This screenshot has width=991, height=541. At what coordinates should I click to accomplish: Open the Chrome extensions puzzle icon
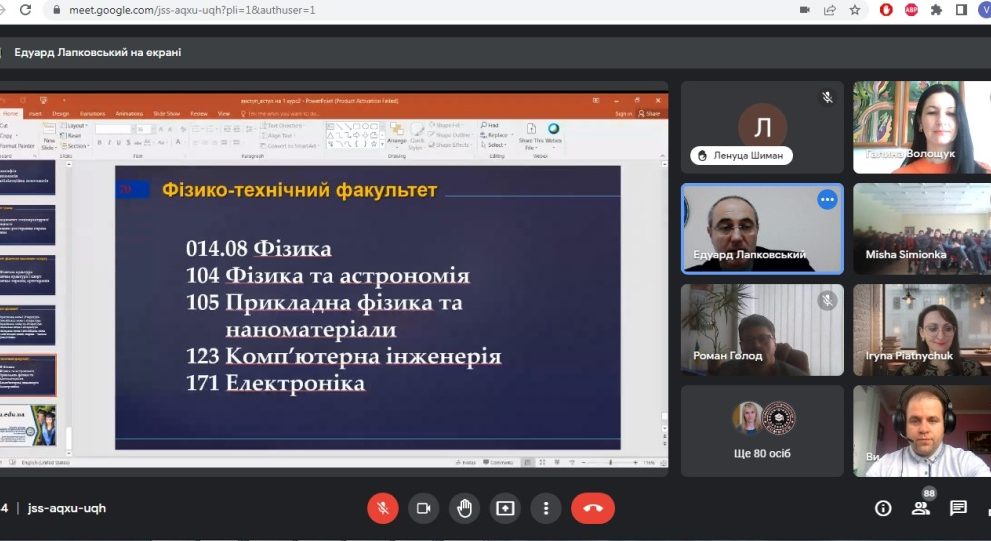click(x=936, y=10)
